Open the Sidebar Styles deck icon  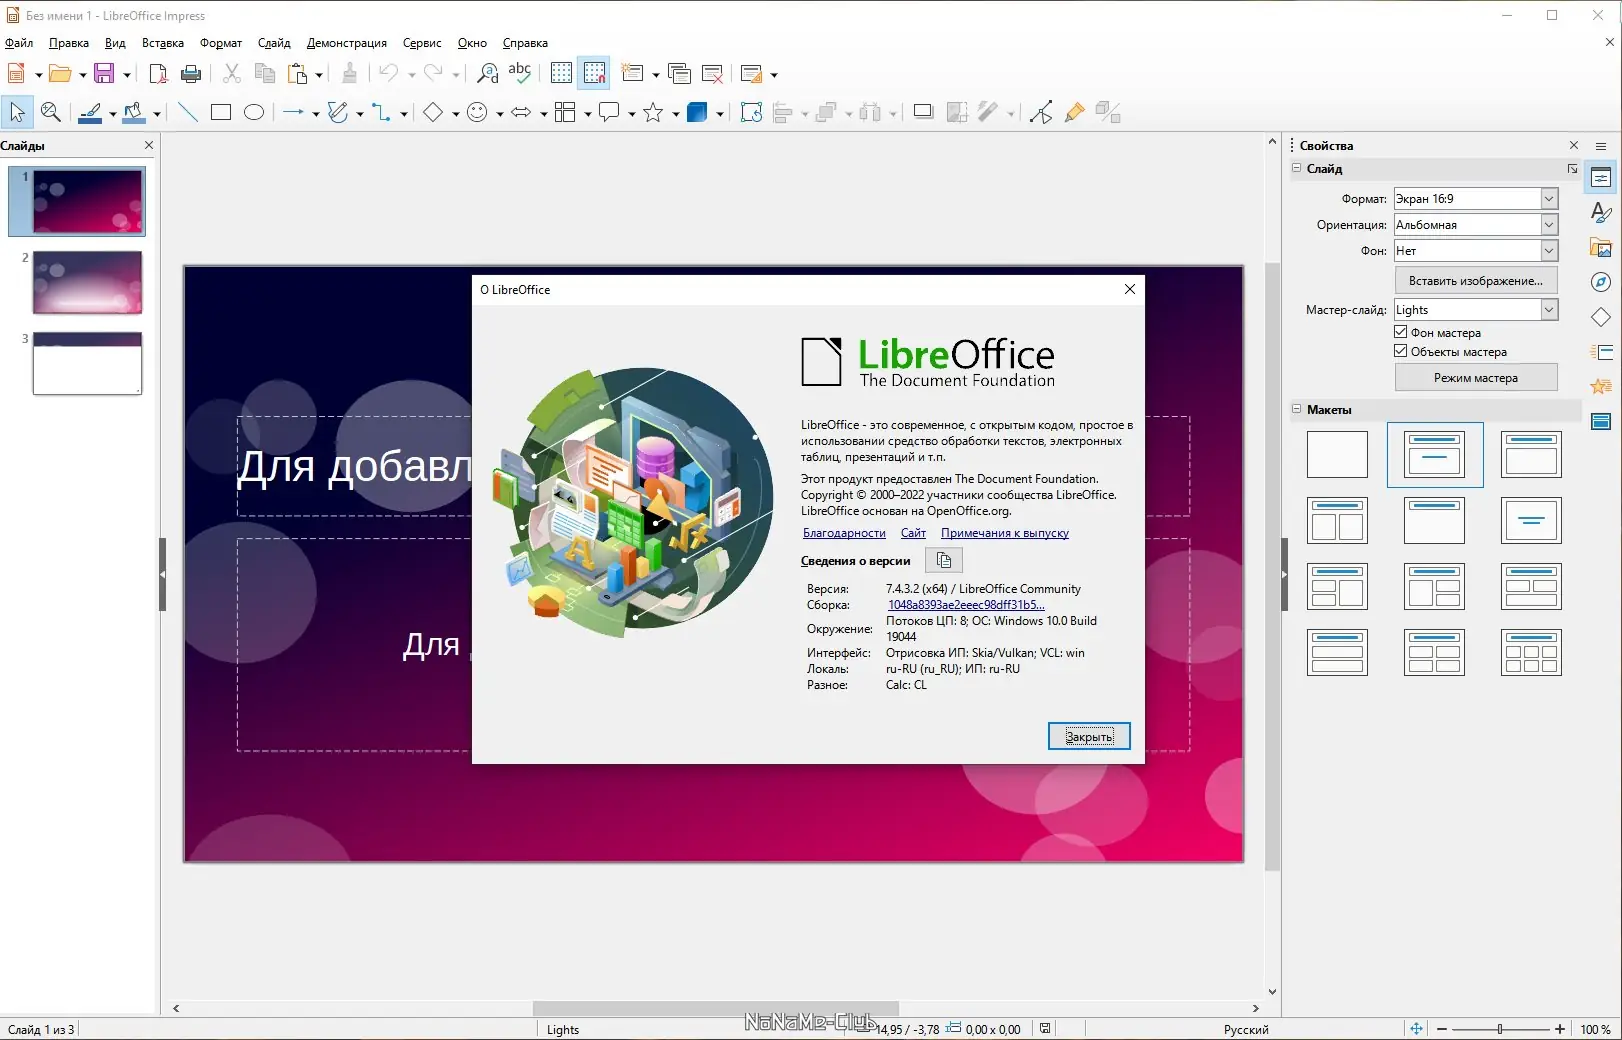click(x=1601, y=212)
